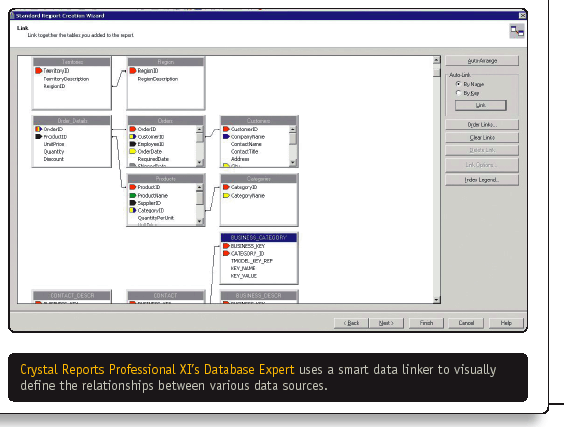Select the RequiredDate field in Orders
Image resolution: width=564 pixels, height=427 pixels.
pyautogui.click(x=153, y=159)
